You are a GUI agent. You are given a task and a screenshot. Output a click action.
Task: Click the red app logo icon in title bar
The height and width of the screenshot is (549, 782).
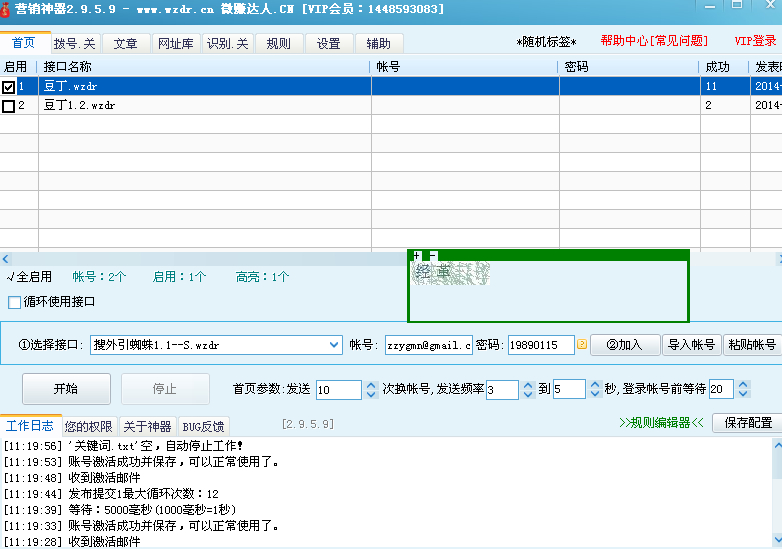pos(5,9)
